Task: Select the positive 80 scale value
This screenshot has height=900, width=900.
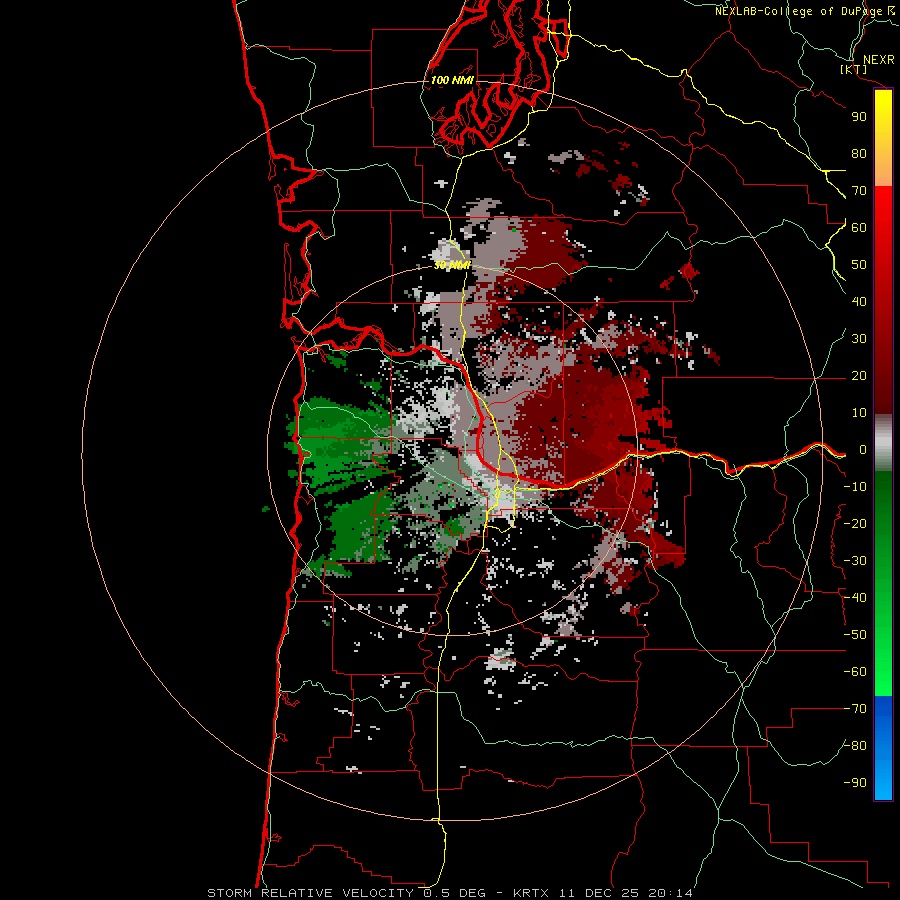Action: (x=859, y=154)
